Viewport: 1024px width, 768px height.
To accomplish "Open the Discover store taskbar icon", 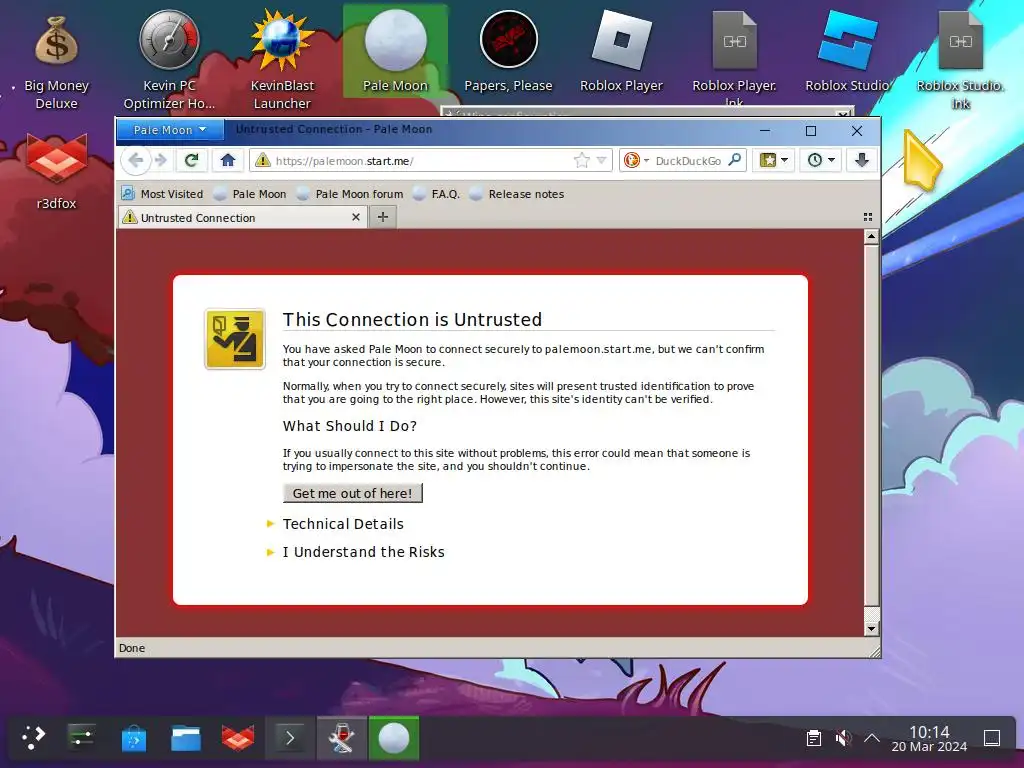I will pos(134,738).
